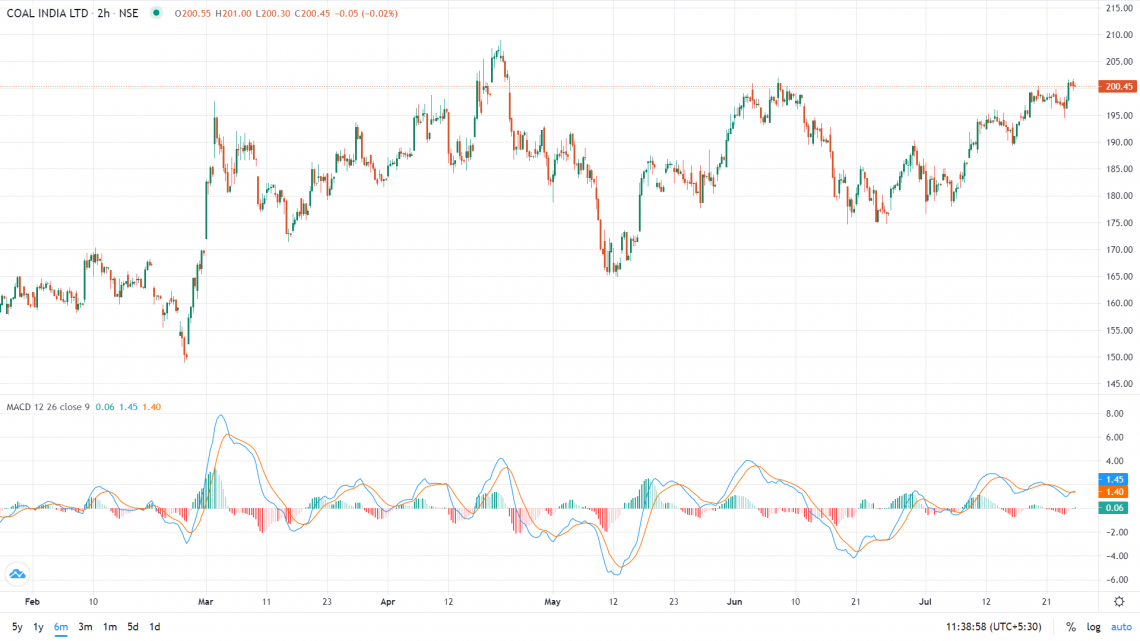Click the Jul label on time axis
1140x641 pixels.
tap(926, 602)
